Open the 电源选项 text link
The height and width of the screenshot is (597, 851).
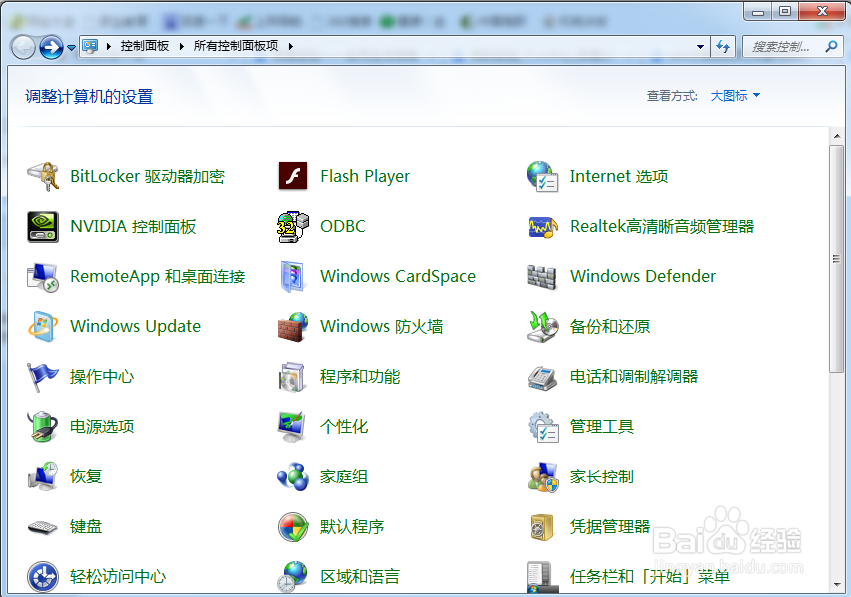pyautogui.click(x=102, y=427)
